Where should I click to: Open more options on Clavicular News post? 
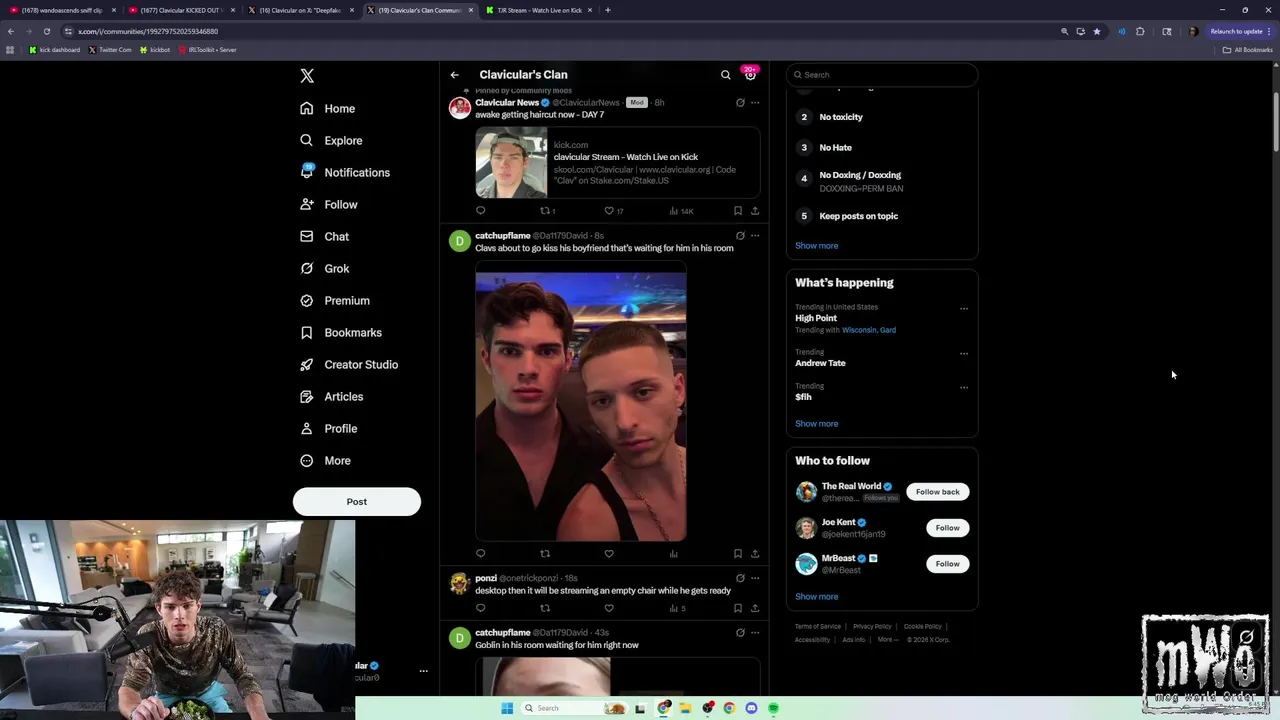click(x=755, y=102)
